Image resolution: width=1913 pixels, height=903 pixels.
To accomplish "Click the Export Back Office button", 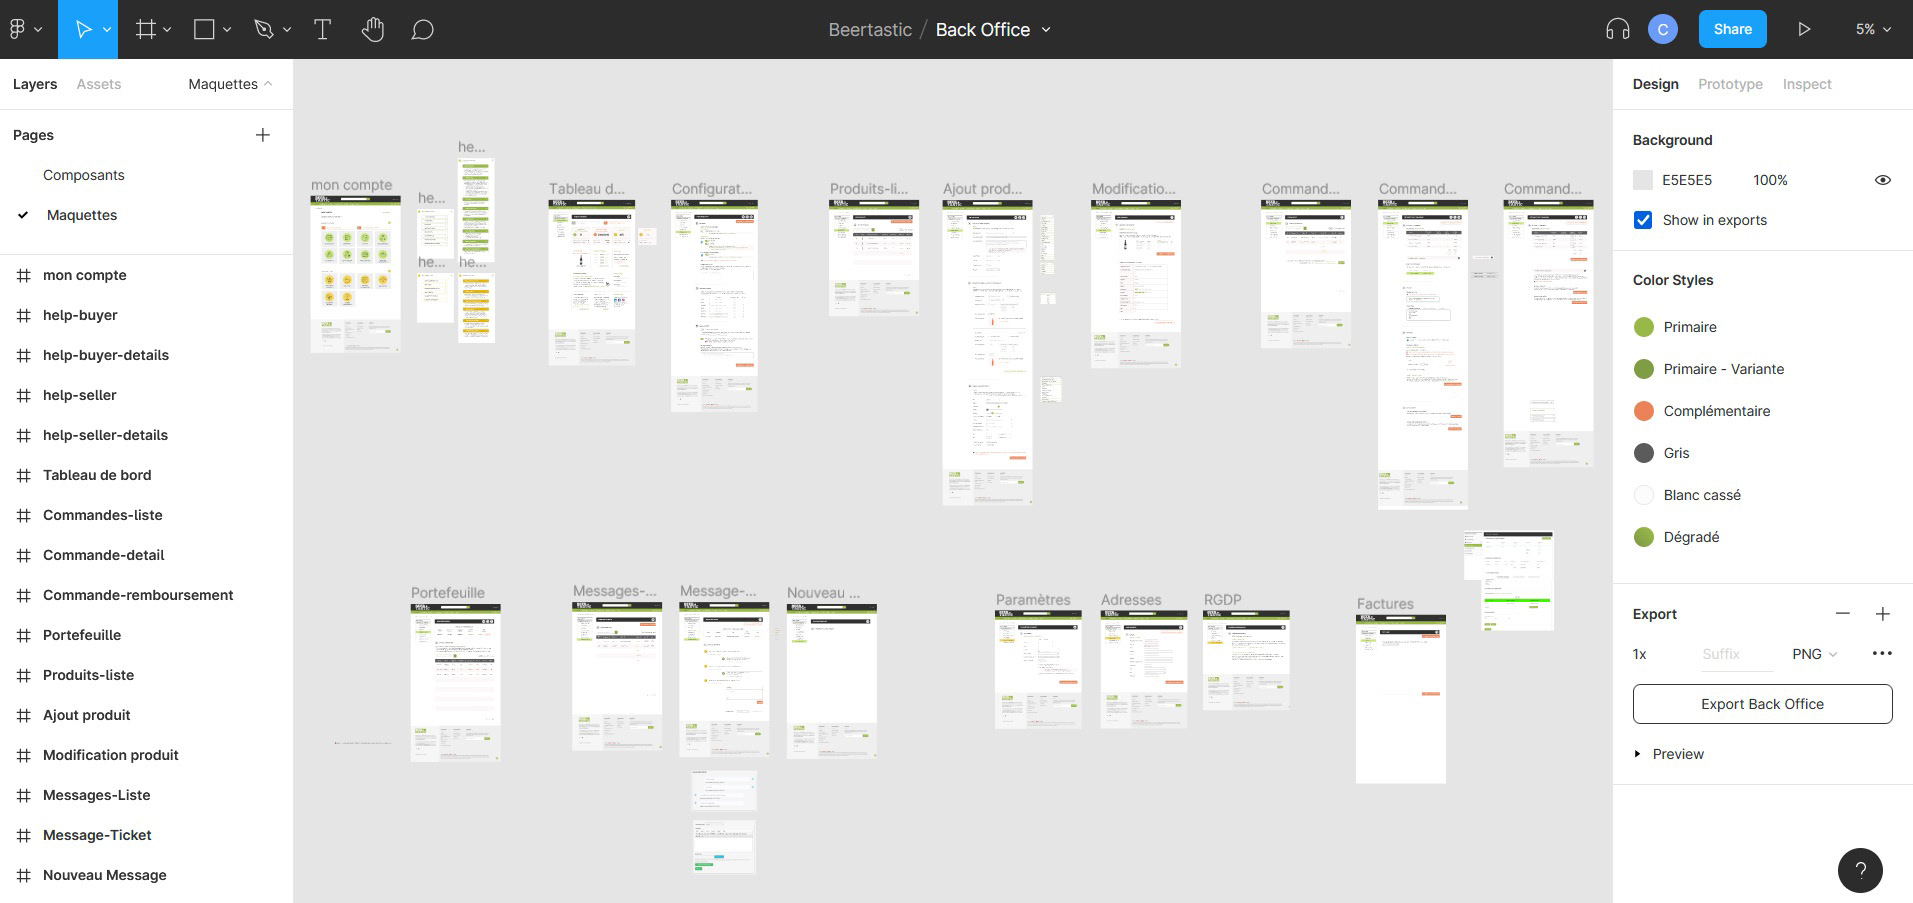I will (1762, 704).
